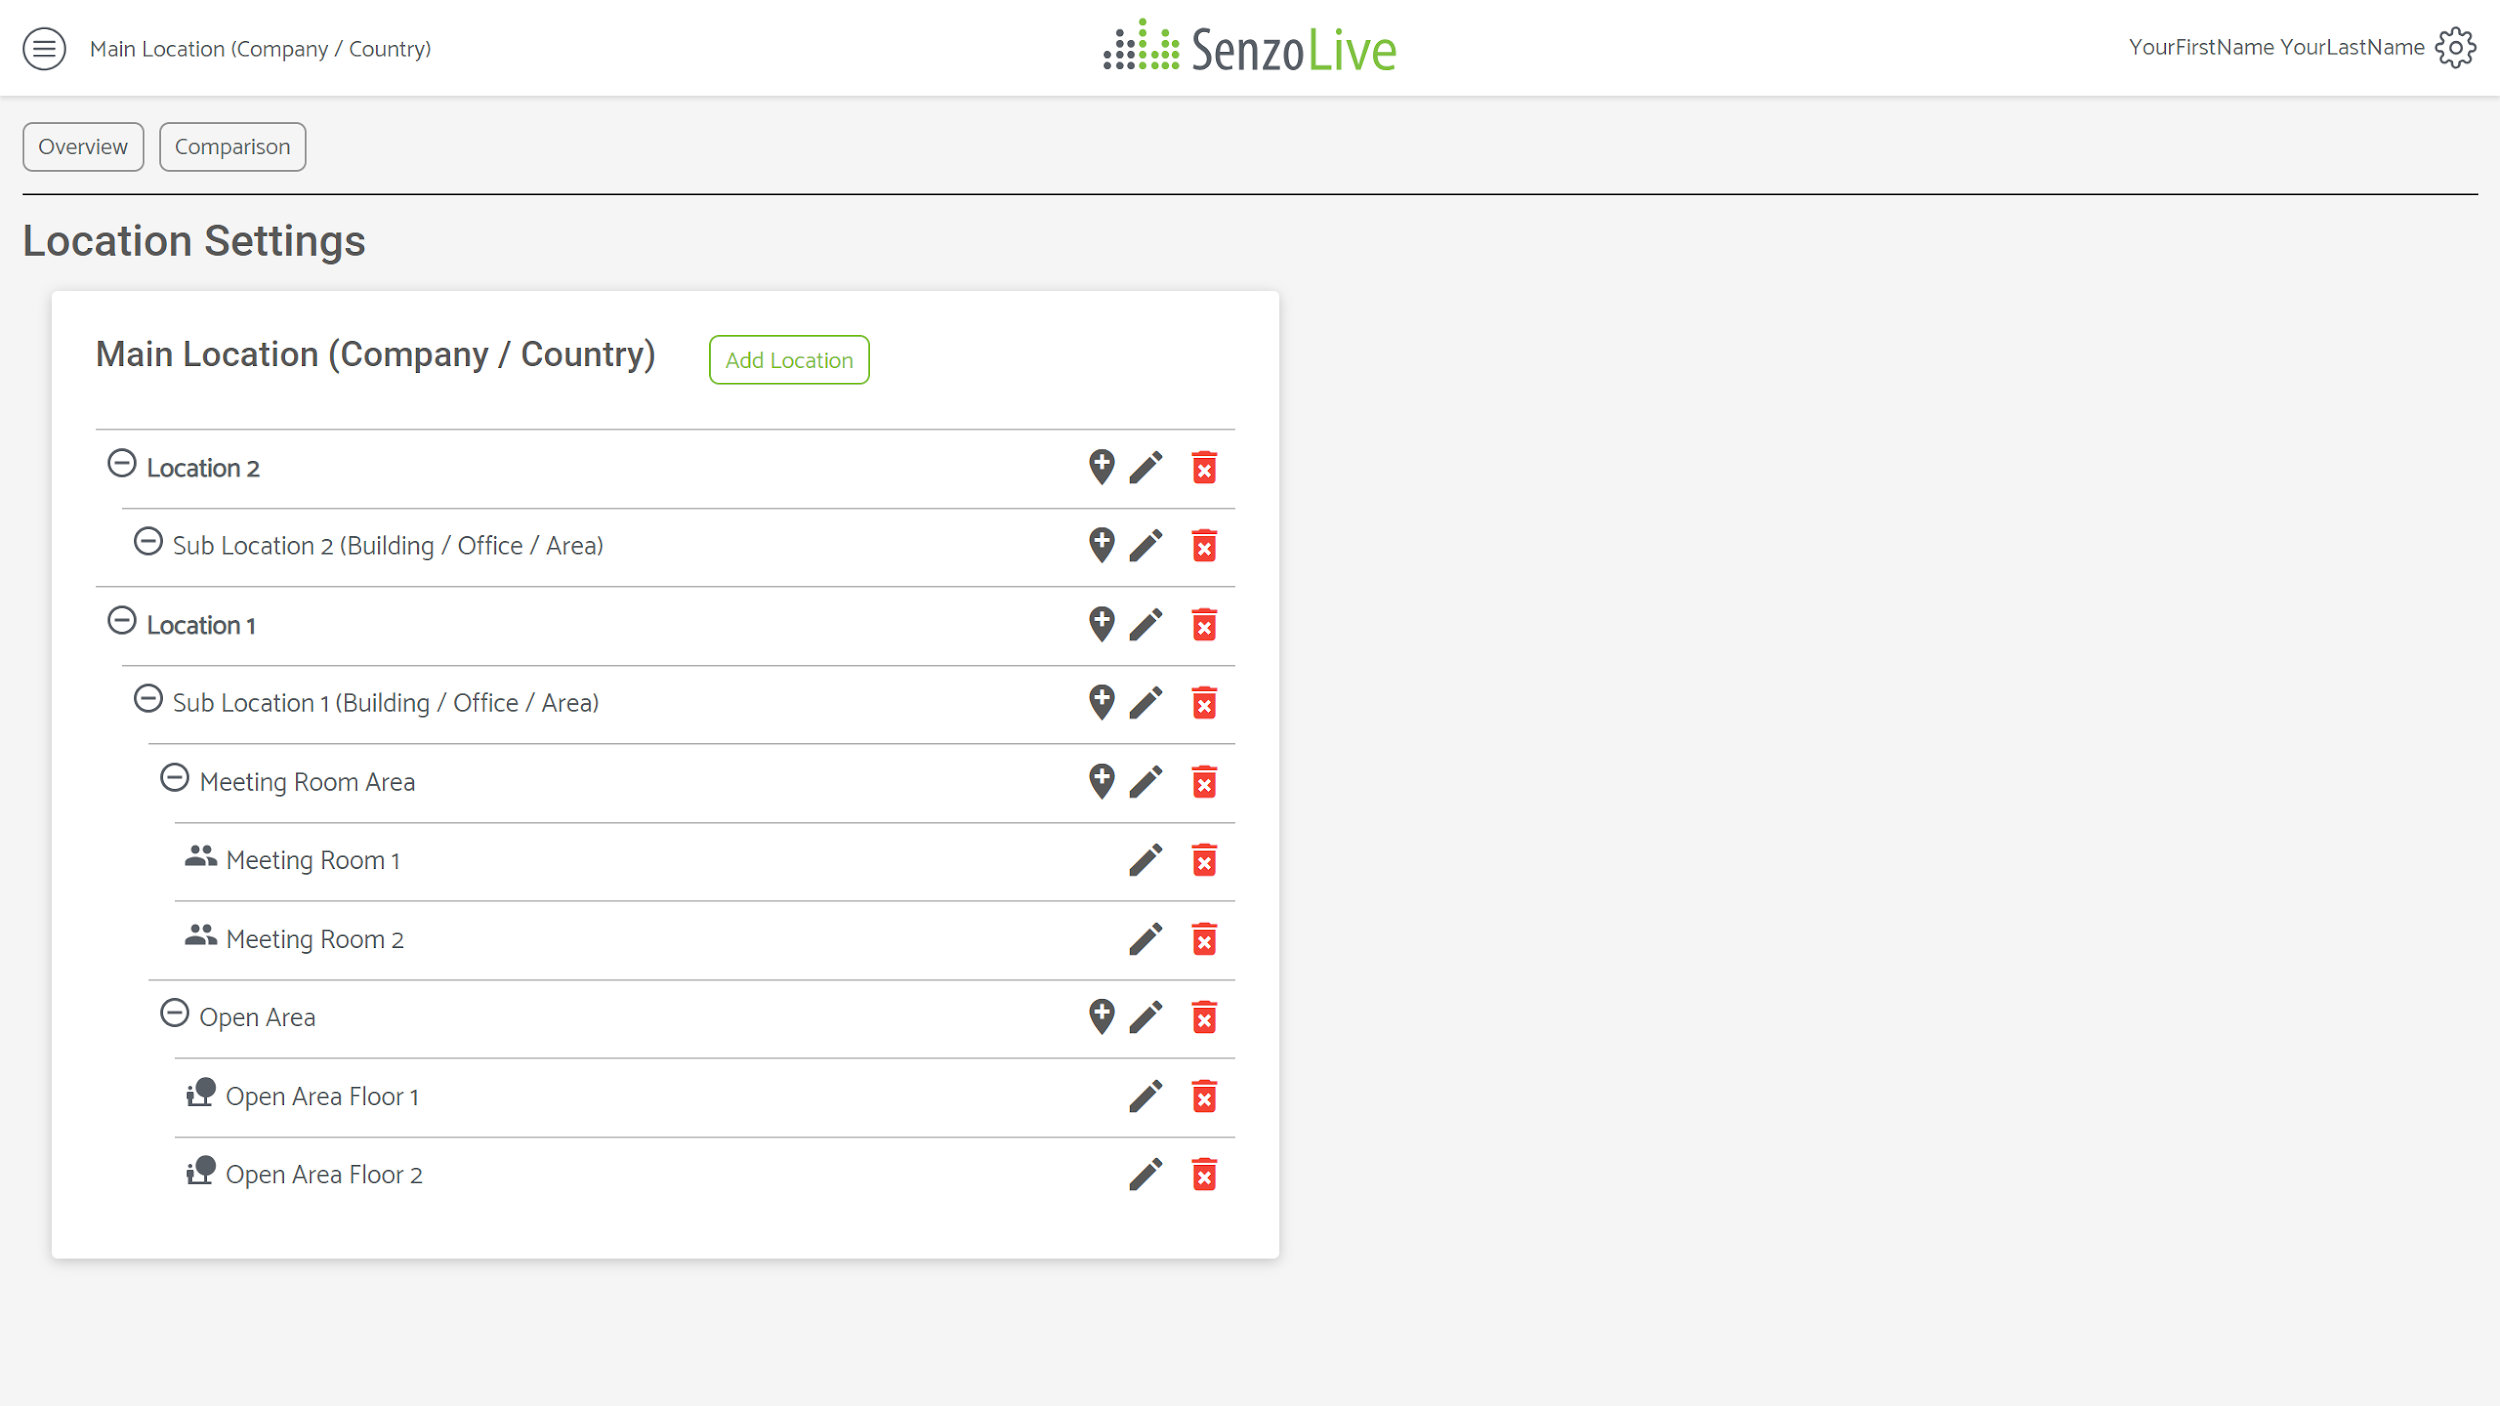Click desk icon beside Open Area Floor 1
2500x1406 pixels.
201,1092
